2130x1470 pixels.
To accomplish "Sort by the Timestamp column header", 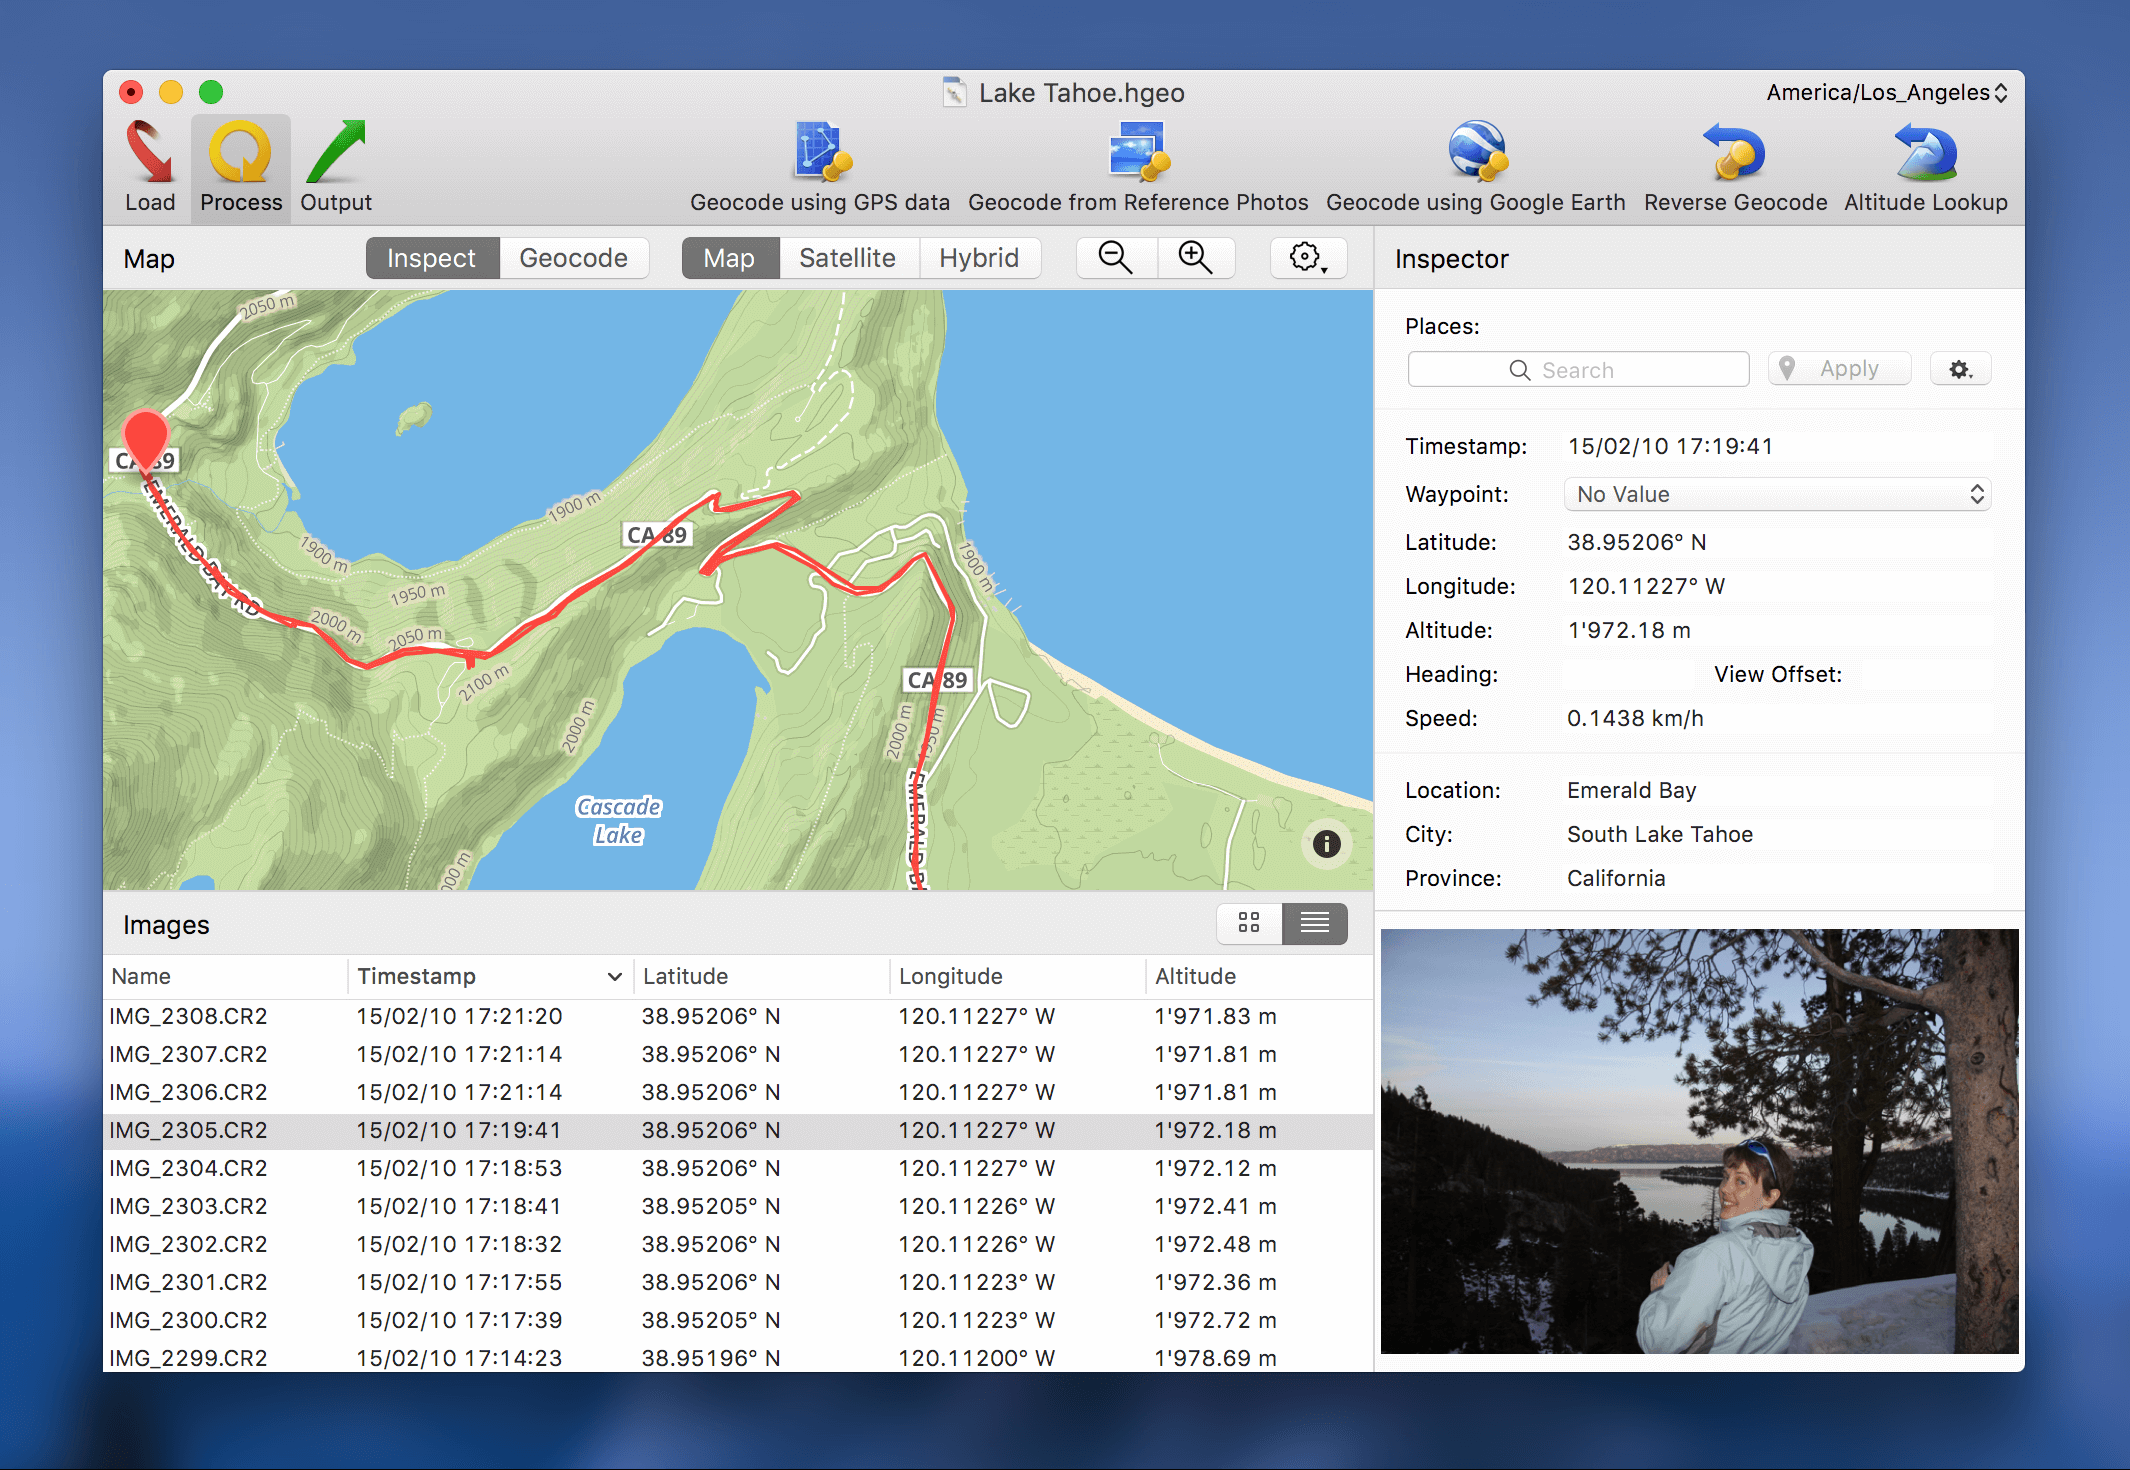I will [x=490, y=976].
